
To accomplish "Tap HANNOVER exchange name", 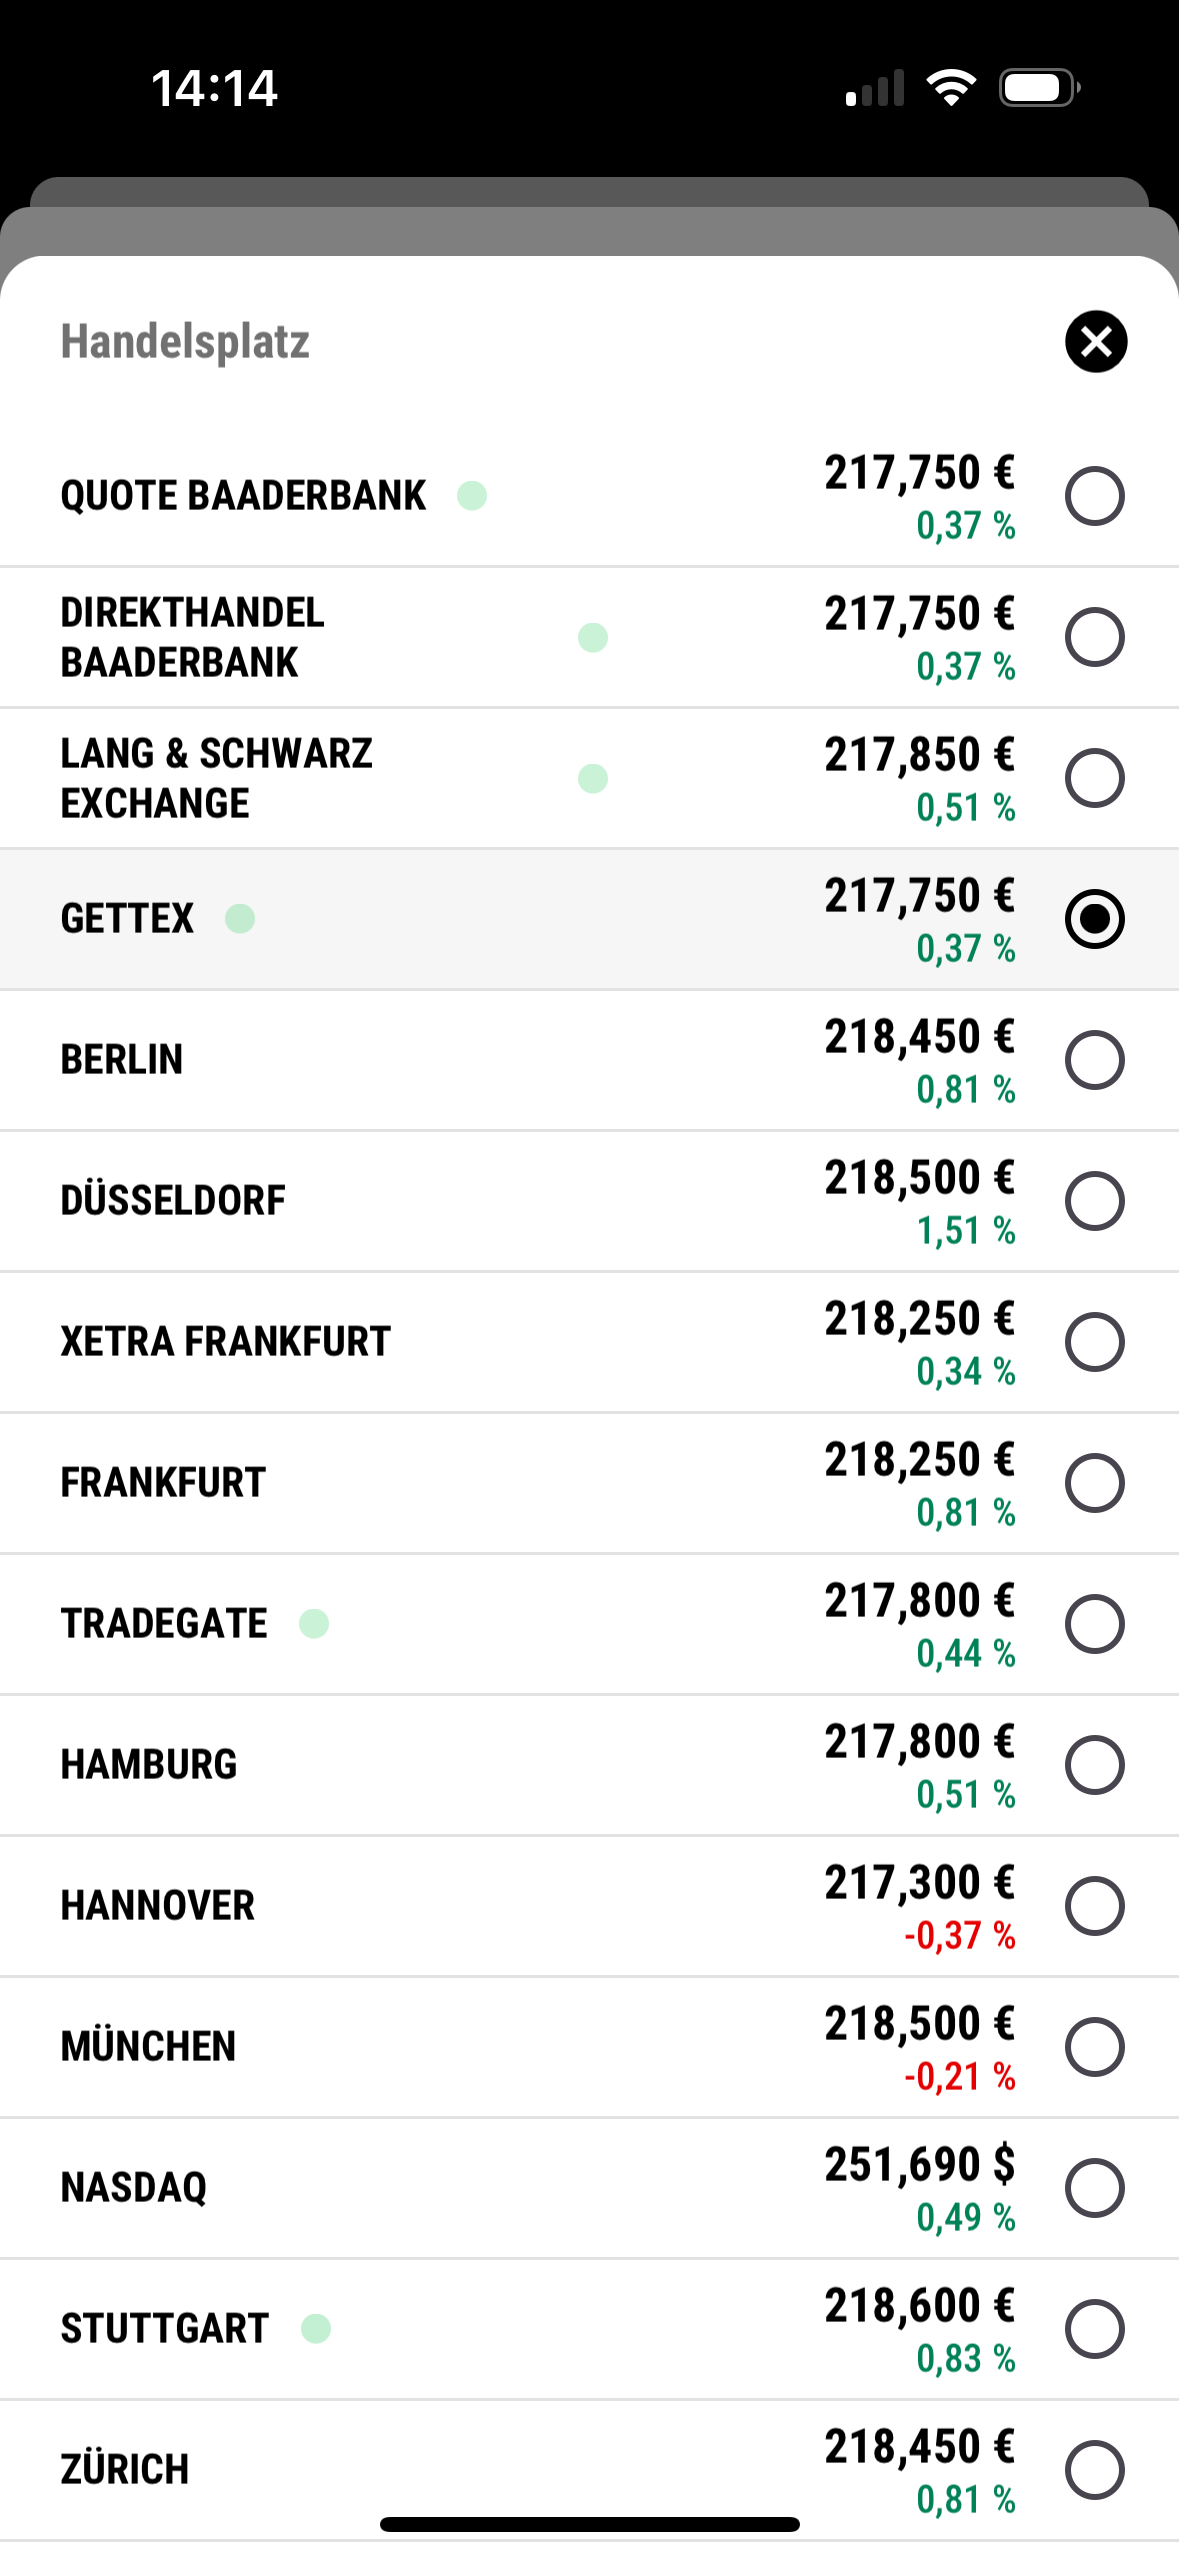I will [158, 1905].
